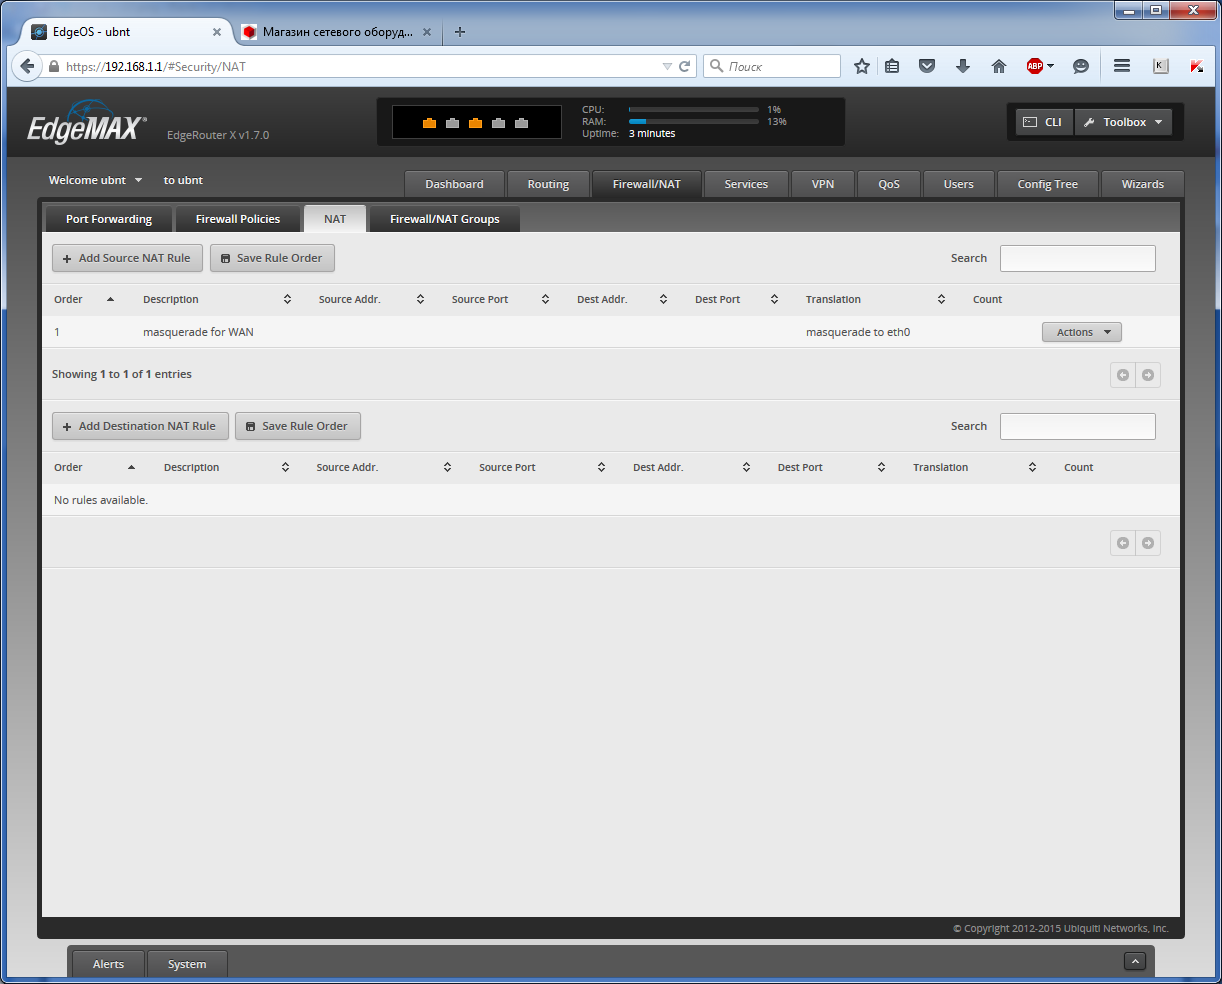The height and width of the screenshot is (984, 1222).
Task: Expand the Welcome ubnt user dropdown
Action: coord(95,180)
